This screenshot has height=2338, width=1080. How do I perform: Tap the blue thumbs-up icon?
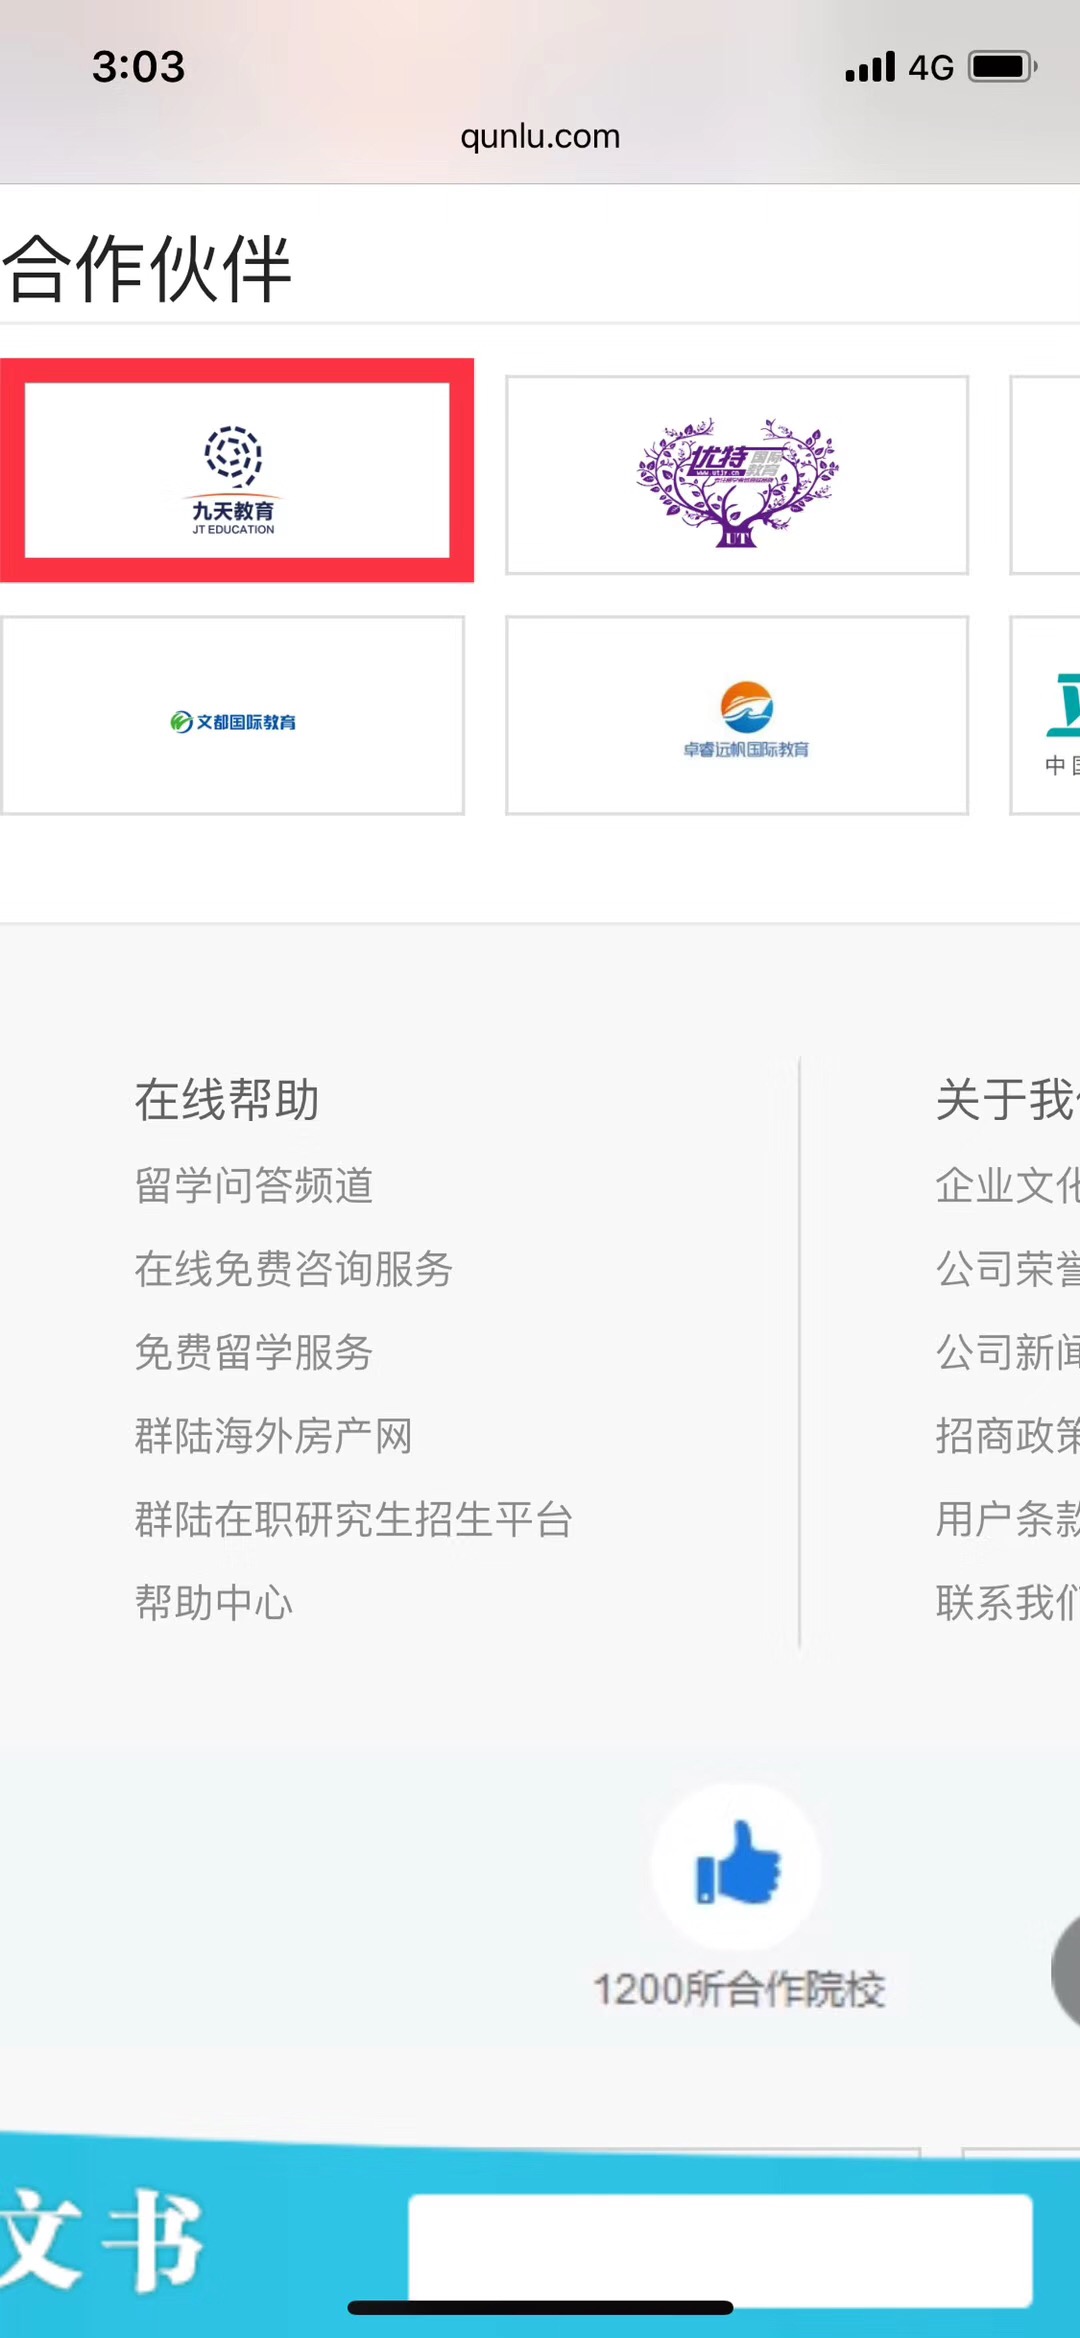pos(738,1862)
